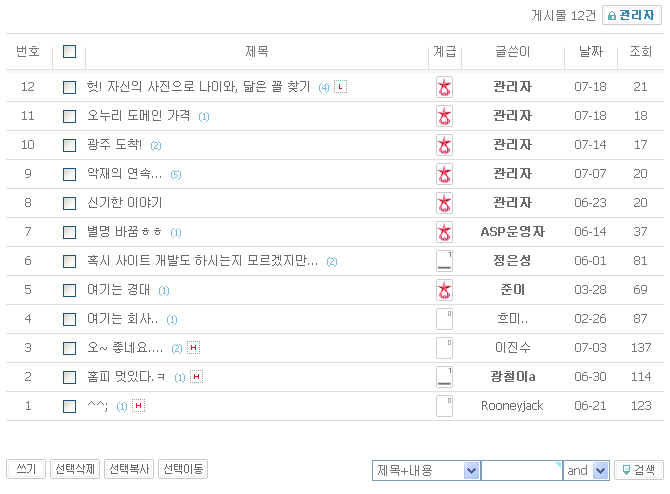Open post titled 홈피 멋있다.ㅋ

[126, 377]
